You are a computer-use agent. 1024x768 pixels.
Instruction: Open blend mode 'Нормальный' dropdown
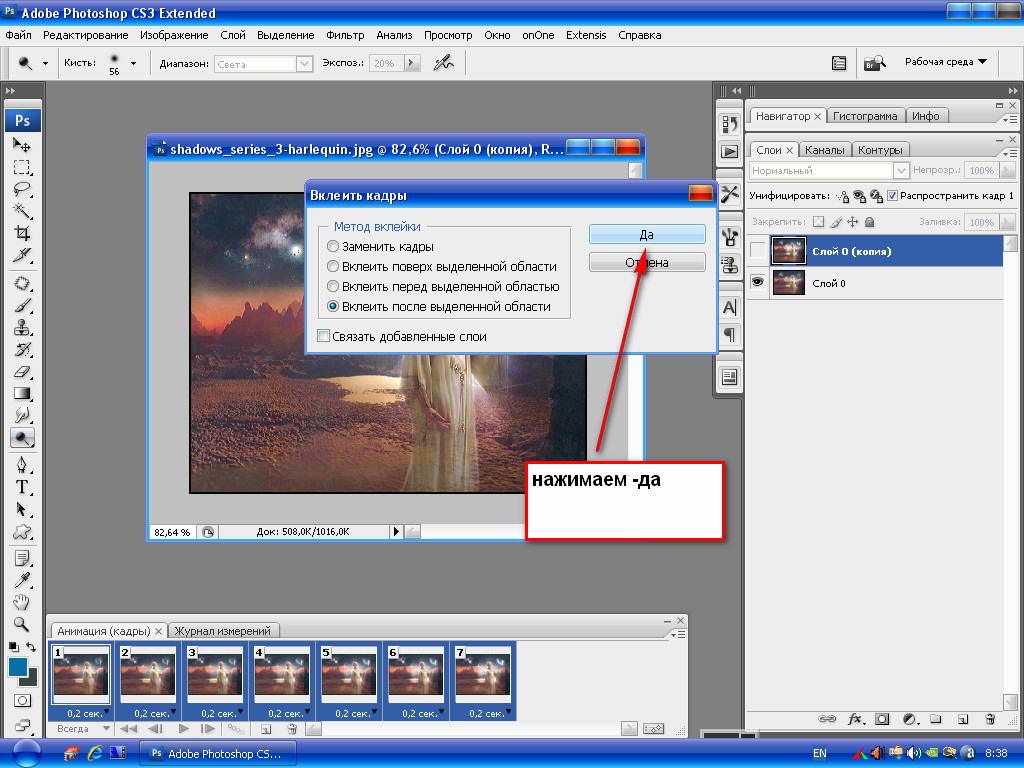tap(901, 170)
